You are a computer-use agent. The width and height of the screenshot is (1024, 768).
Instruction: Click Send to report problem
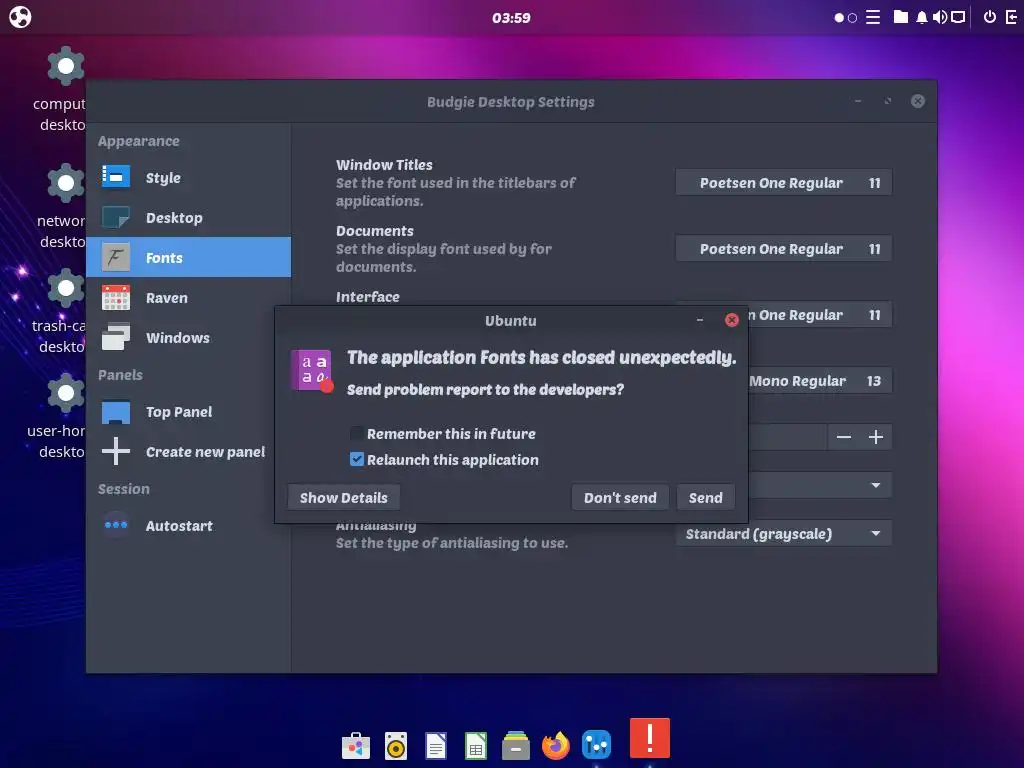pyautogui.click(x=705, y=498)
